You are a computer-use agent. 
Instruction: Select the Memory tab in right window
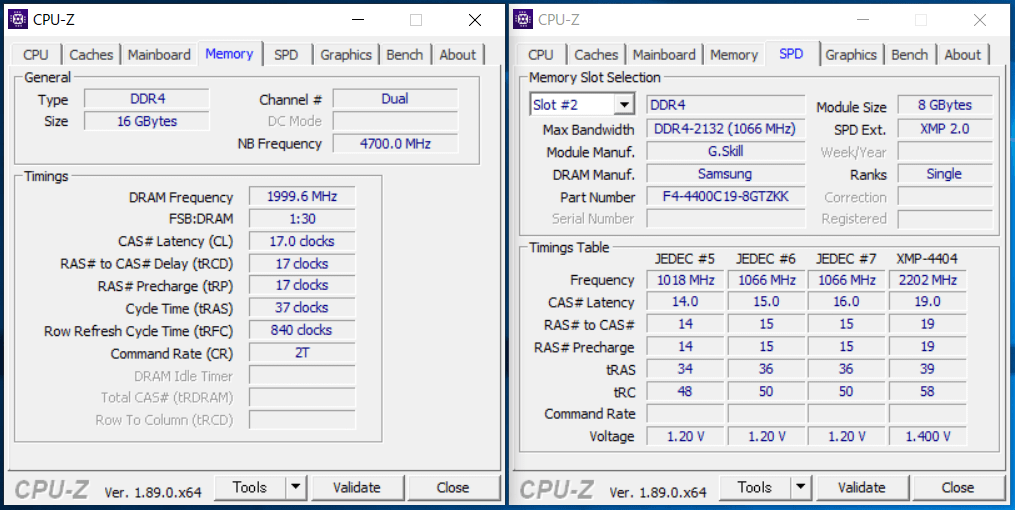[734, 55]
